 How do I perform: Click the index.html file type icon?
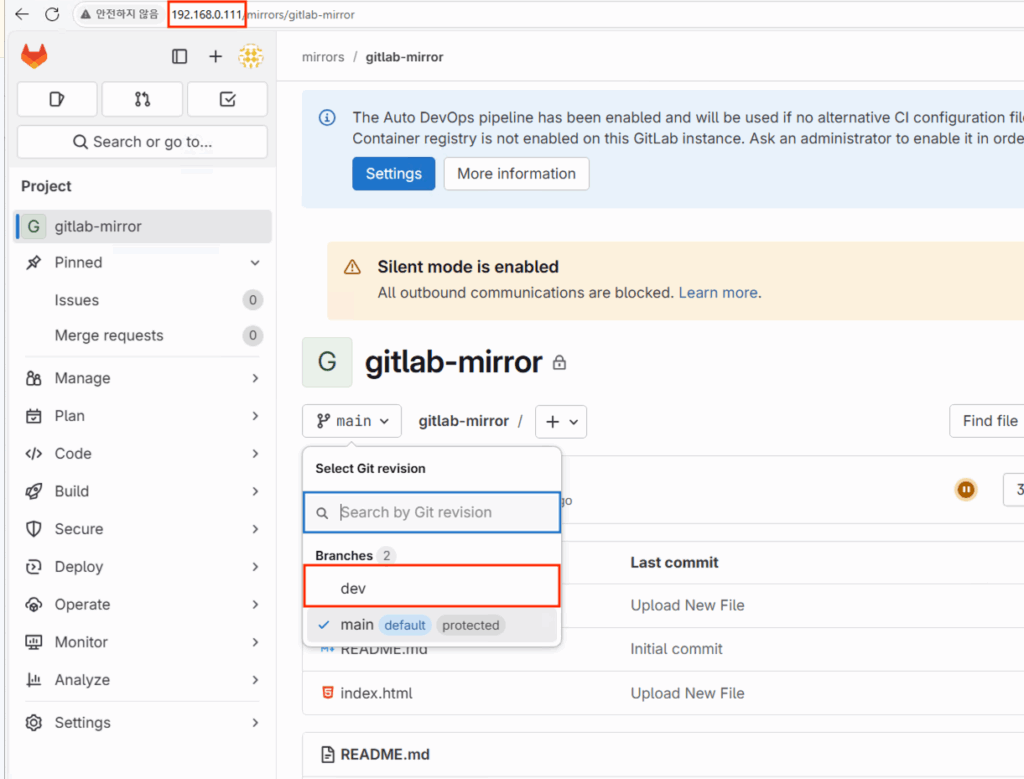pos(328,693)
